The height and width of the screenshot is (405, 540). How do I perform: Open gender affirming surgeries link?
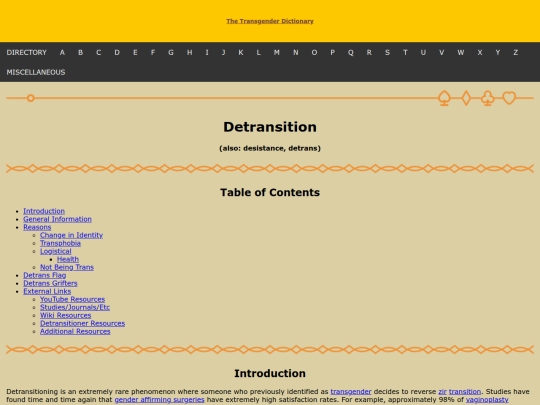click(x=159, y=399)
